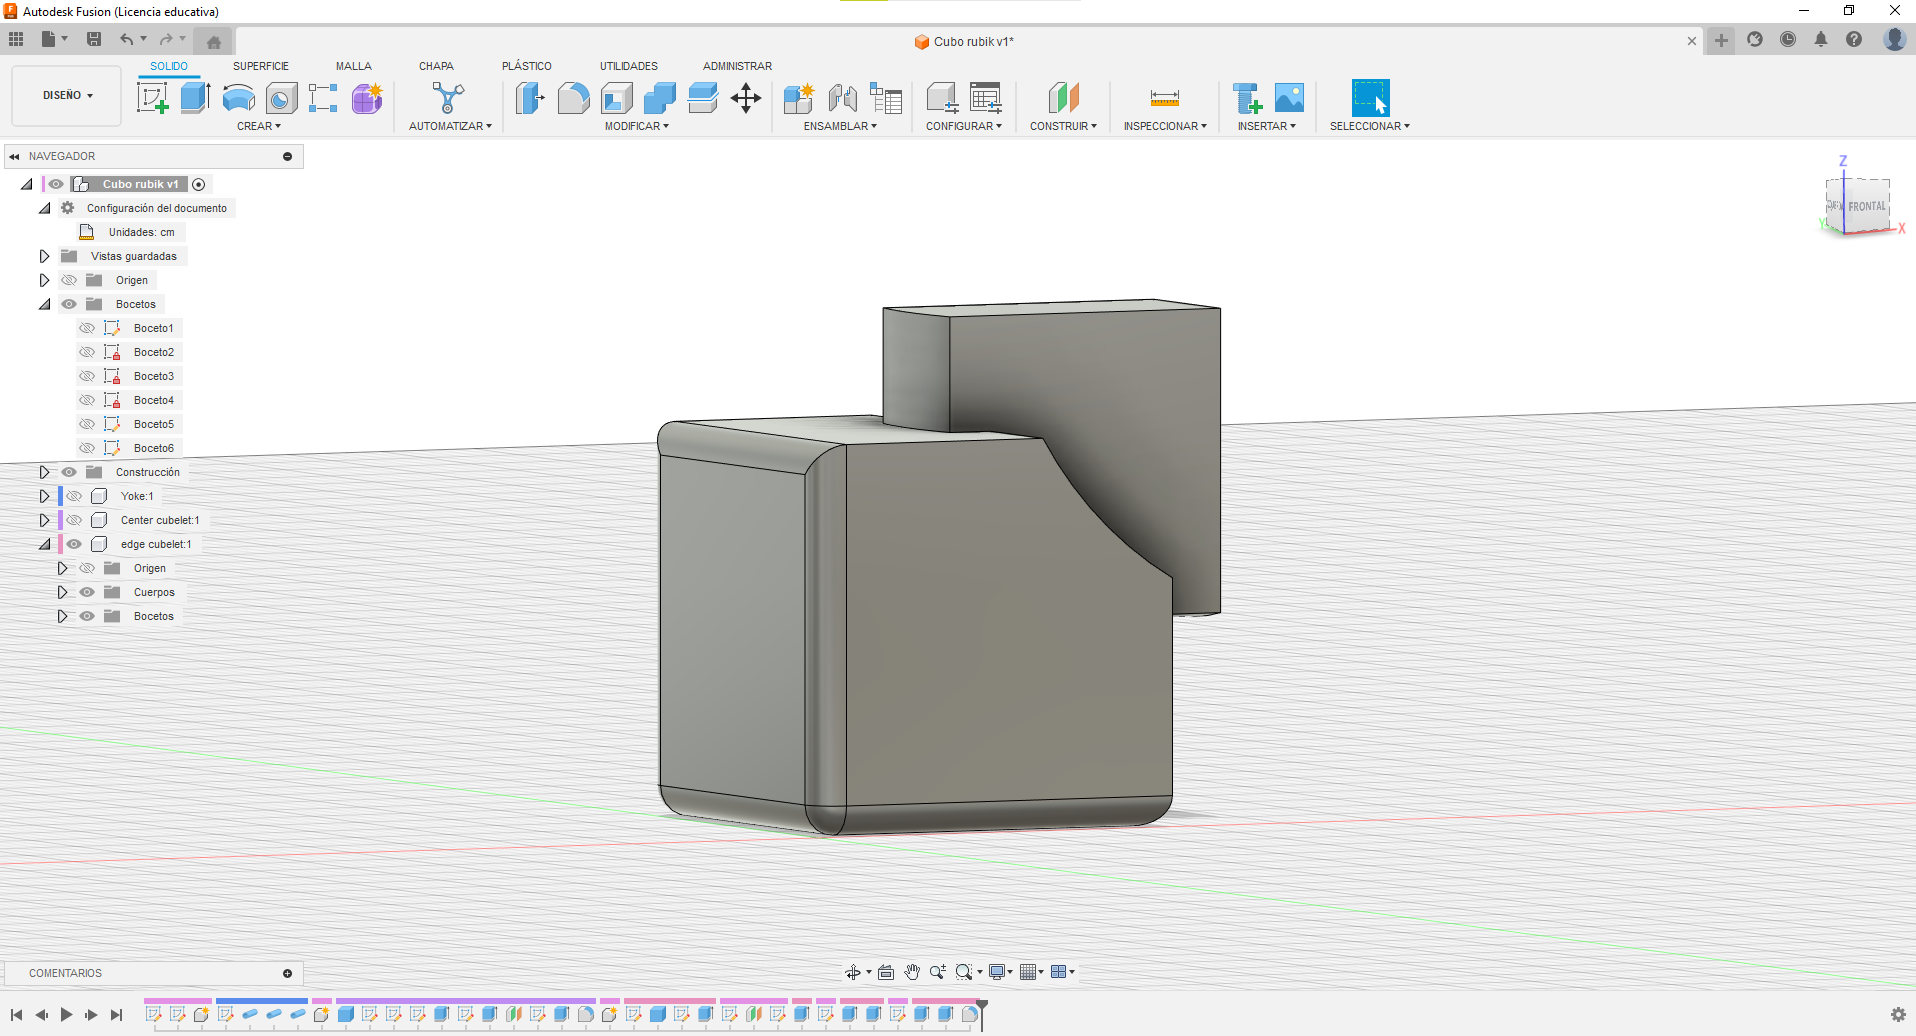Image resolution: width=1916 pixels, height=1036 pixels.
Task: Activate Cubo rubik v1 radio button
Action: 199,184
